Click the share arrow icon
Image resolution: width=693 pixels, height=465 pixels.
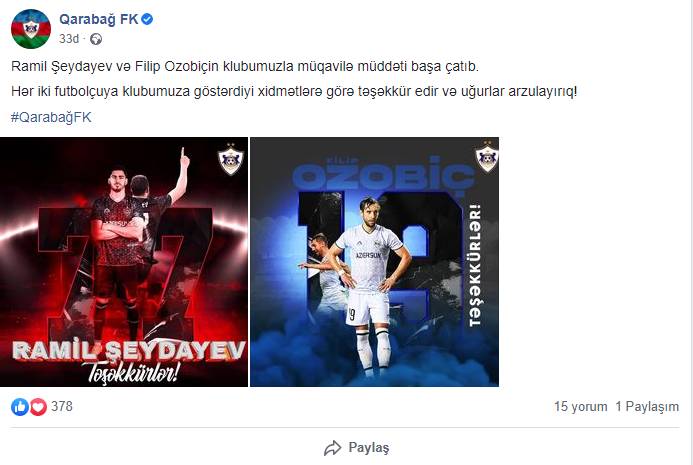pos(333,448)
